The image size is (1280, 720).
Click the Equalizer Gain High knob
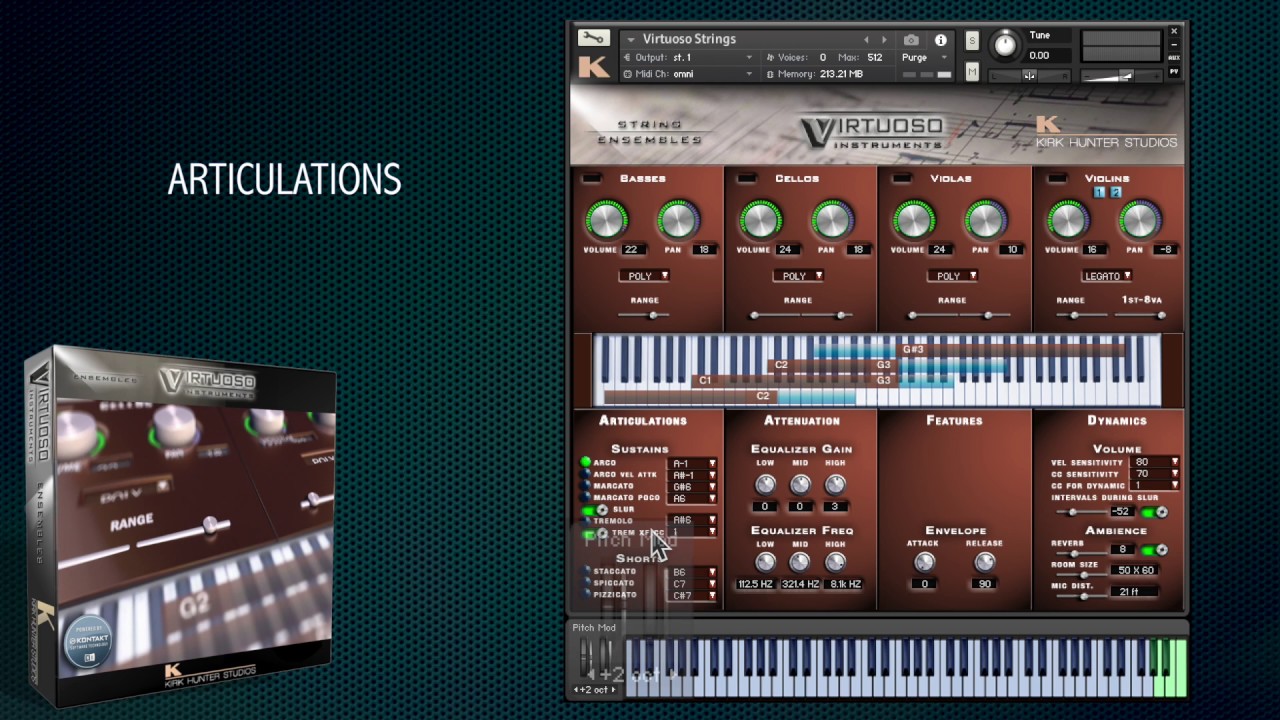[x=835, y=485]
